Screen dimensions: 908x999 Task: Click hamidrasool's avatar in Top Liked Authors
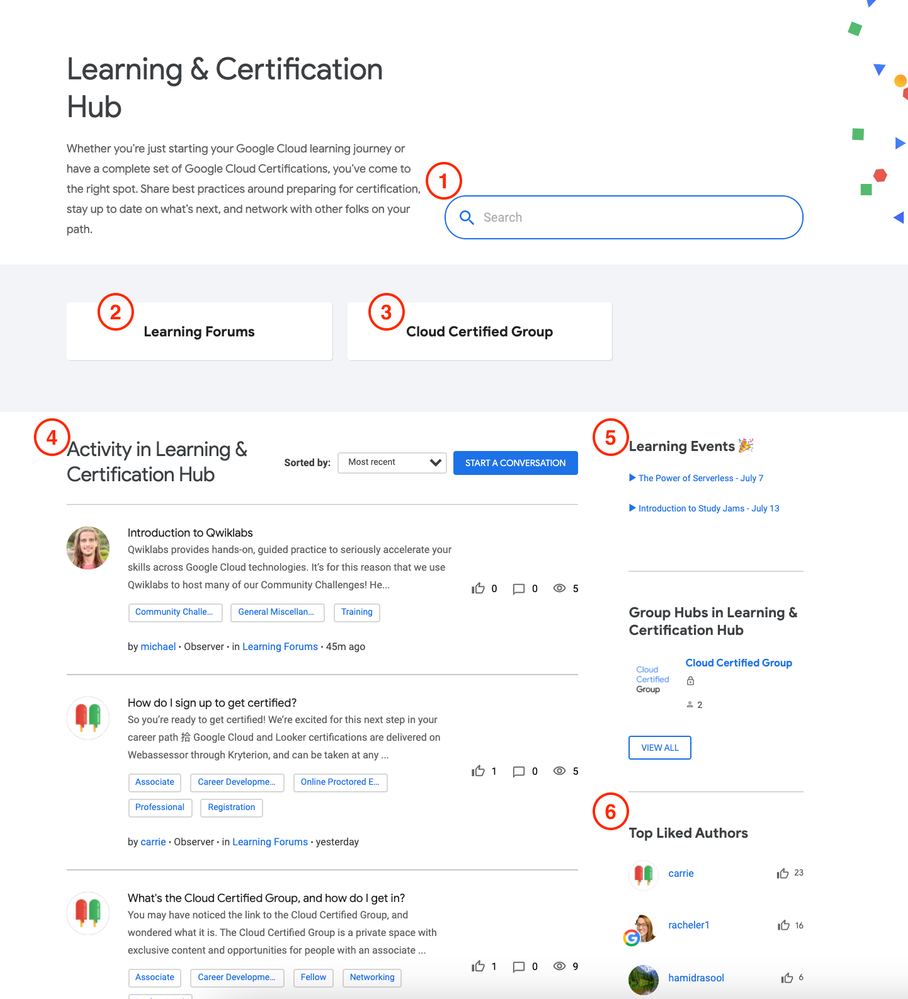[644, 979]
